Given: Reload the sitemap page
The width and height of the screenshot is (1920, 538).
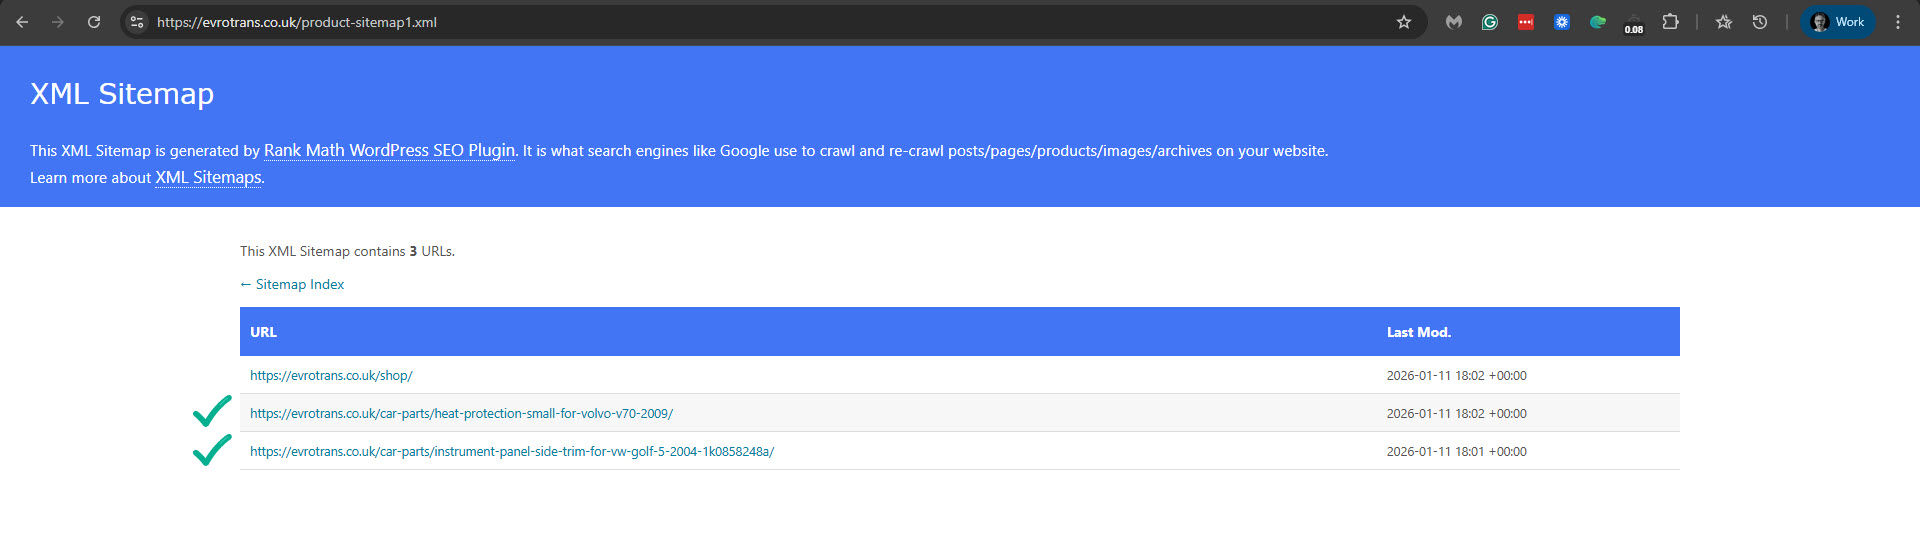Looking at the screenshot, I should point(94,22).
